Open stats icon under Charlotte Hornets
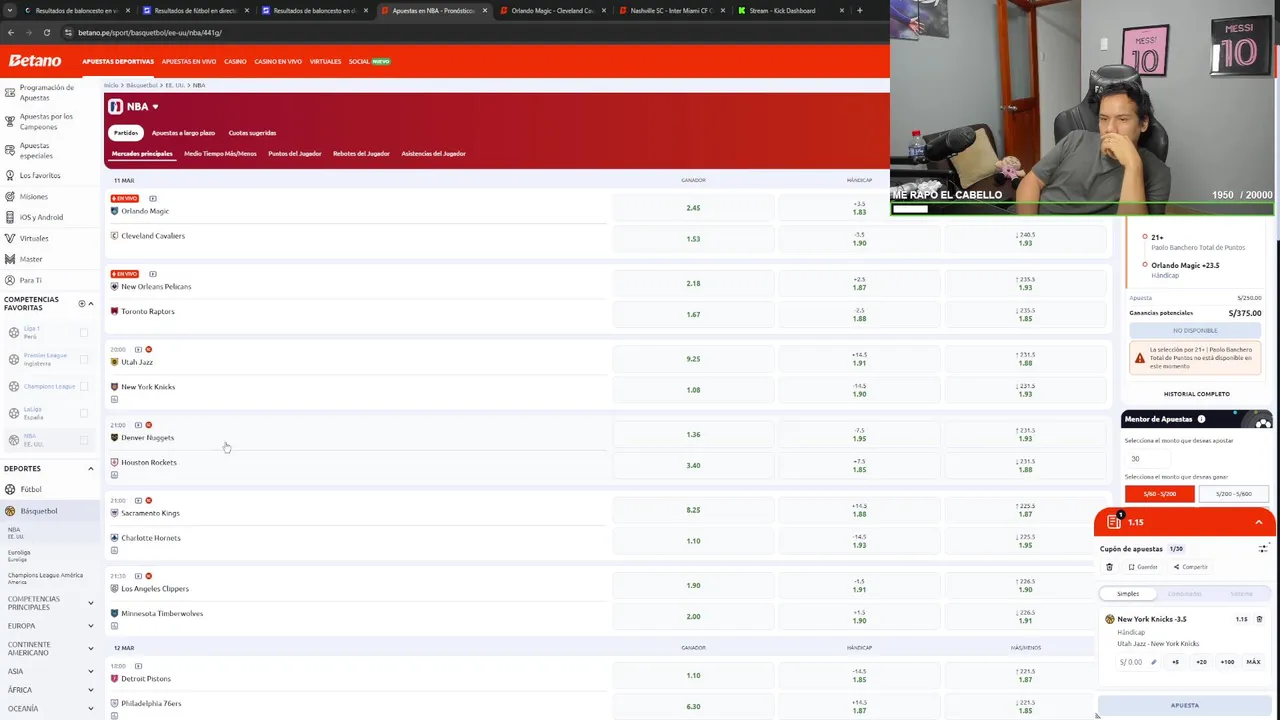This screenshot has width=1280, height=720. 114,550
